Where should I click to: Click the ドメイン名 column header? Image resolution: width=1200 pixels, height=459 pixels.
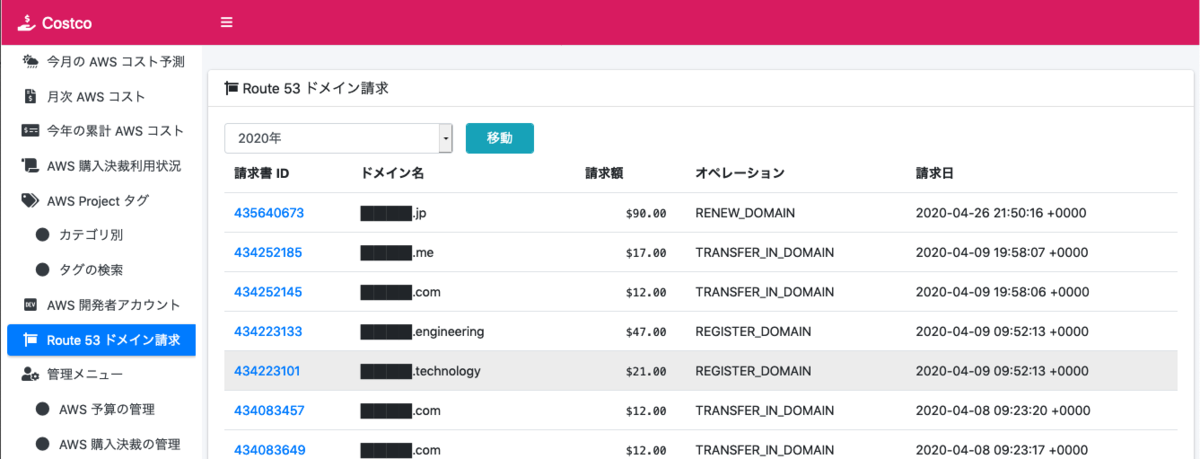pyautogui.click(x=392, y=173)
